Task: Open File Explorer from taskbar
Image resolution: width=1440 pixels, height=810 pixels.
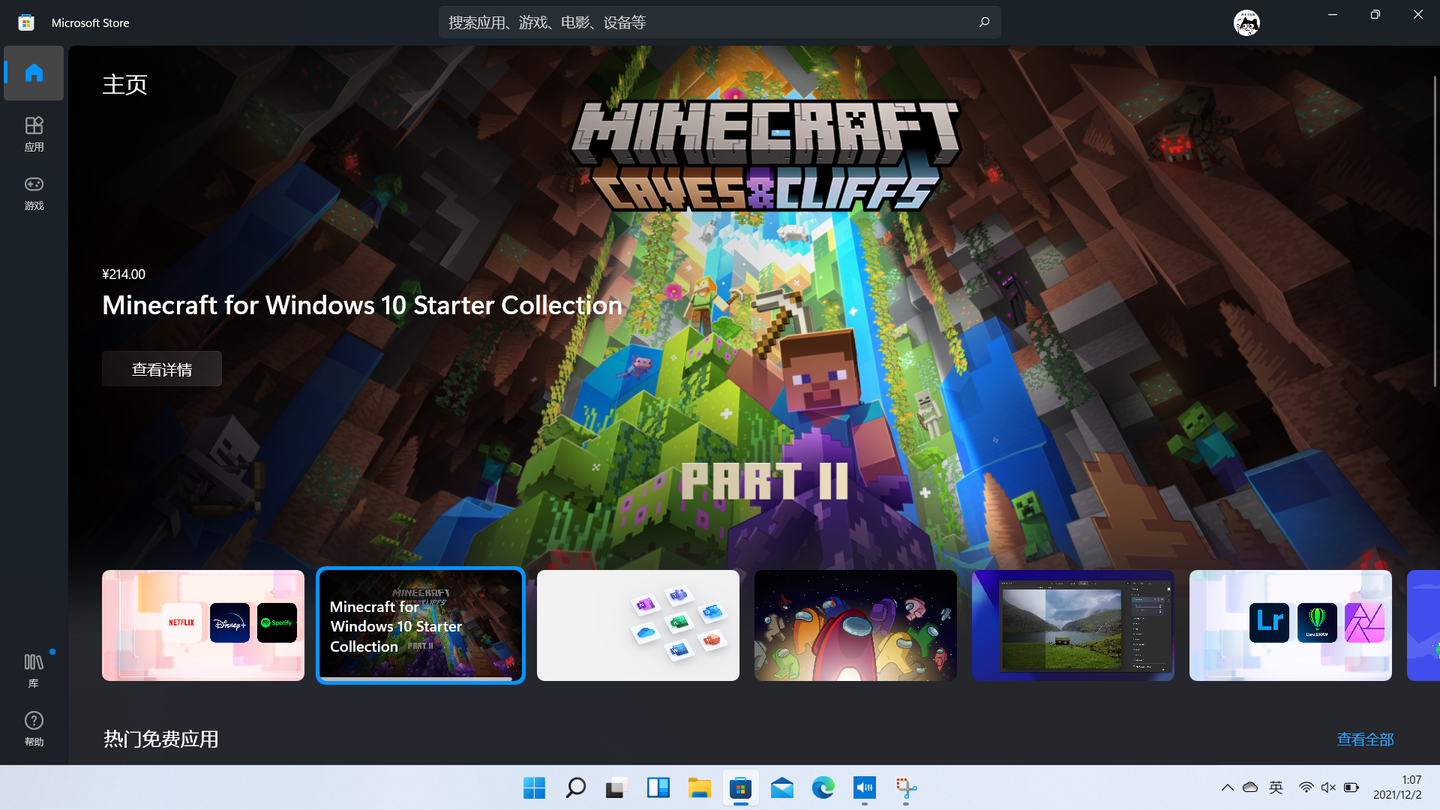Action: pyautogui.click(x=699, y=788)
